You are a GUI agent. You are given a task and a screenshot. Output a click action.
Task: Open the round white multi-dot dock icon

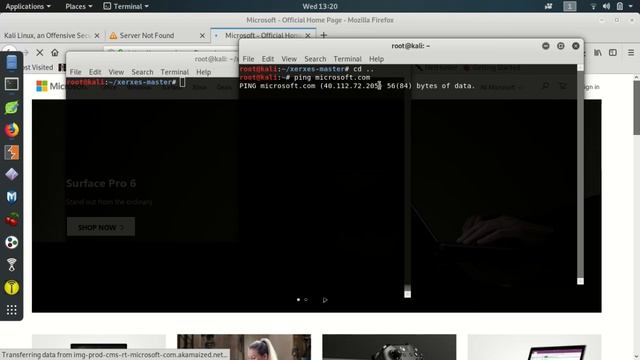pyautogui.click(x=11, y=242)
